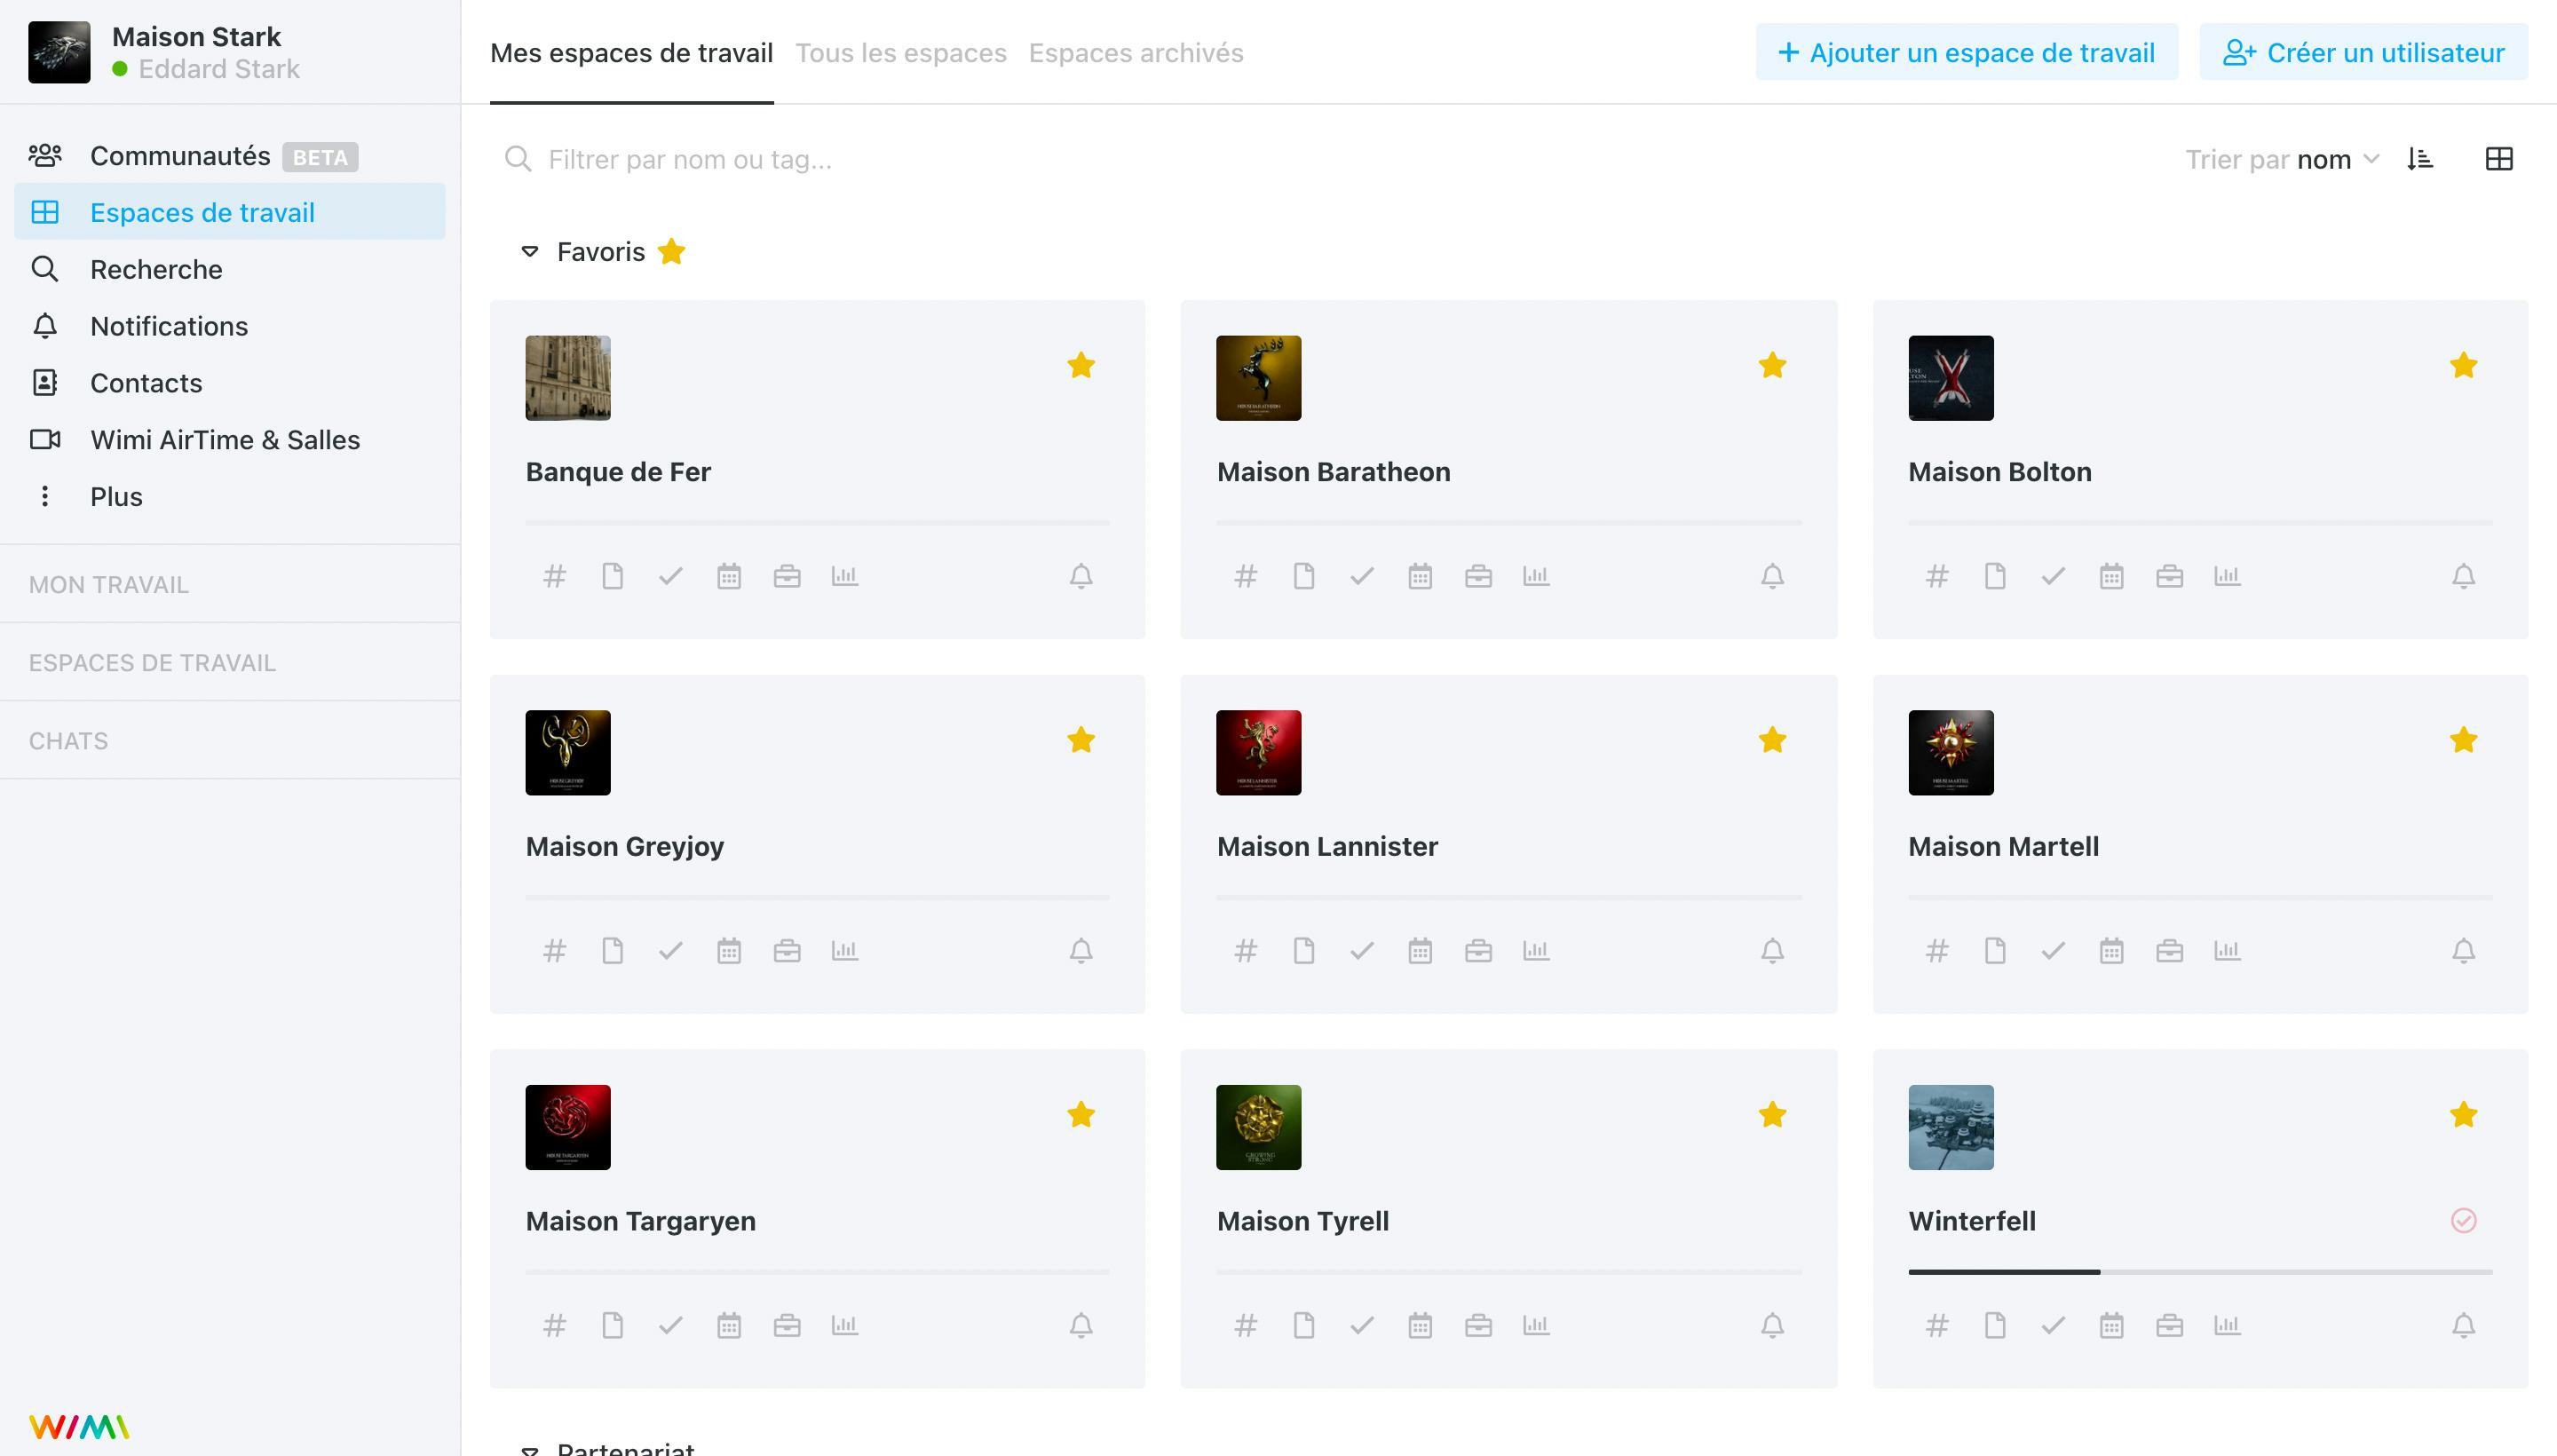Open the calendar icon on Maison Greyjoy

click(727, 950)
